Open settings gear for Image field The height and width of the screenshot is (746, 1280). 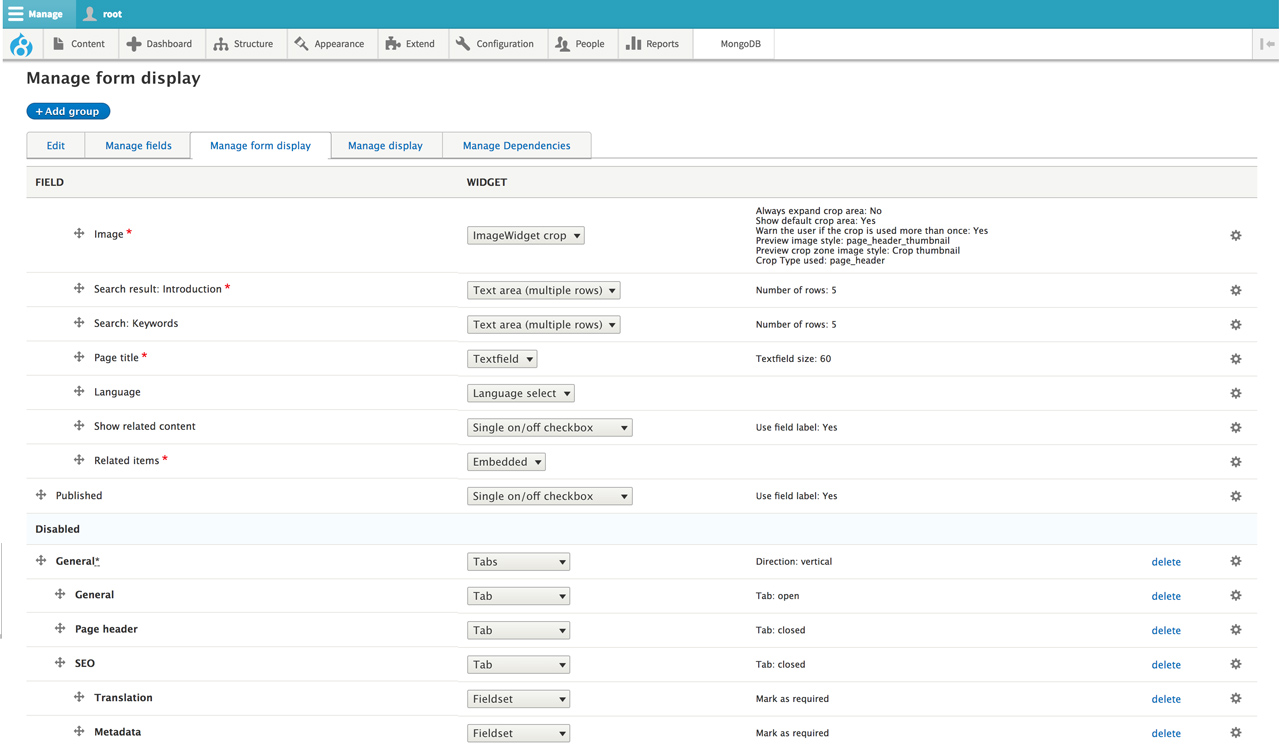pos(1235,236)
